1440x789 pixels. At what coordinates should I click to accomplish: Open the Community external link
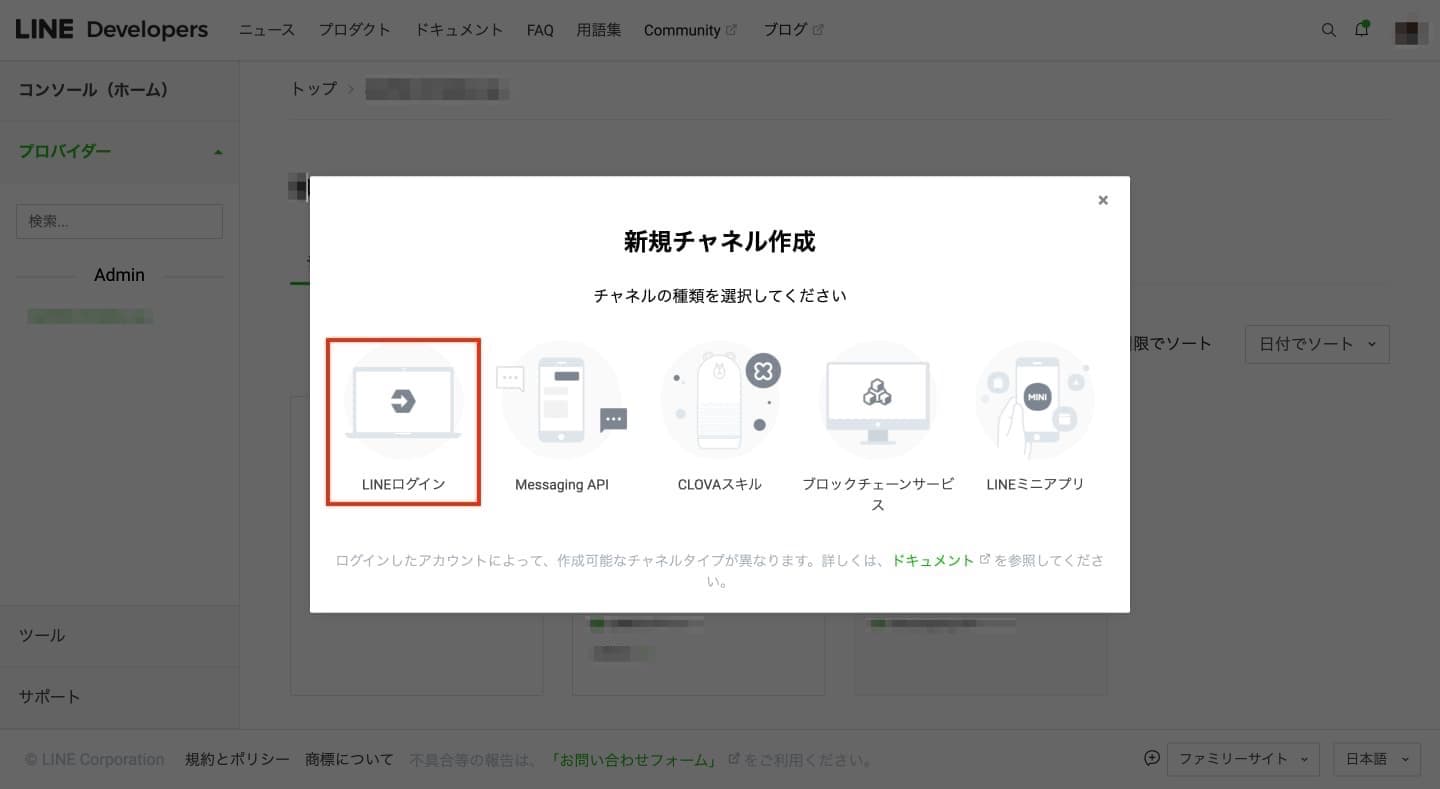690,30
